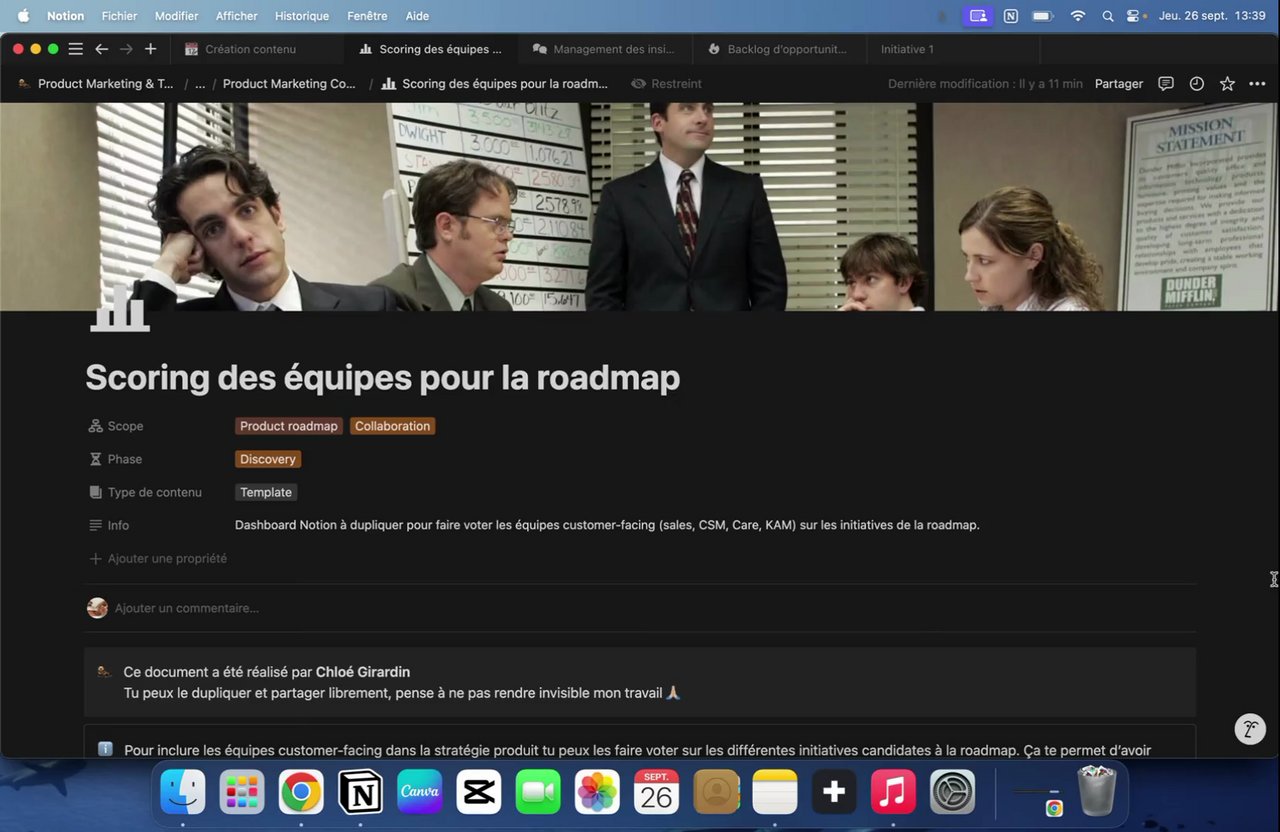Image resolution: width=1280 pixels, height=832 pixels.
Task: Switch to the Création contenu tab
Action: tap(256, 49)
